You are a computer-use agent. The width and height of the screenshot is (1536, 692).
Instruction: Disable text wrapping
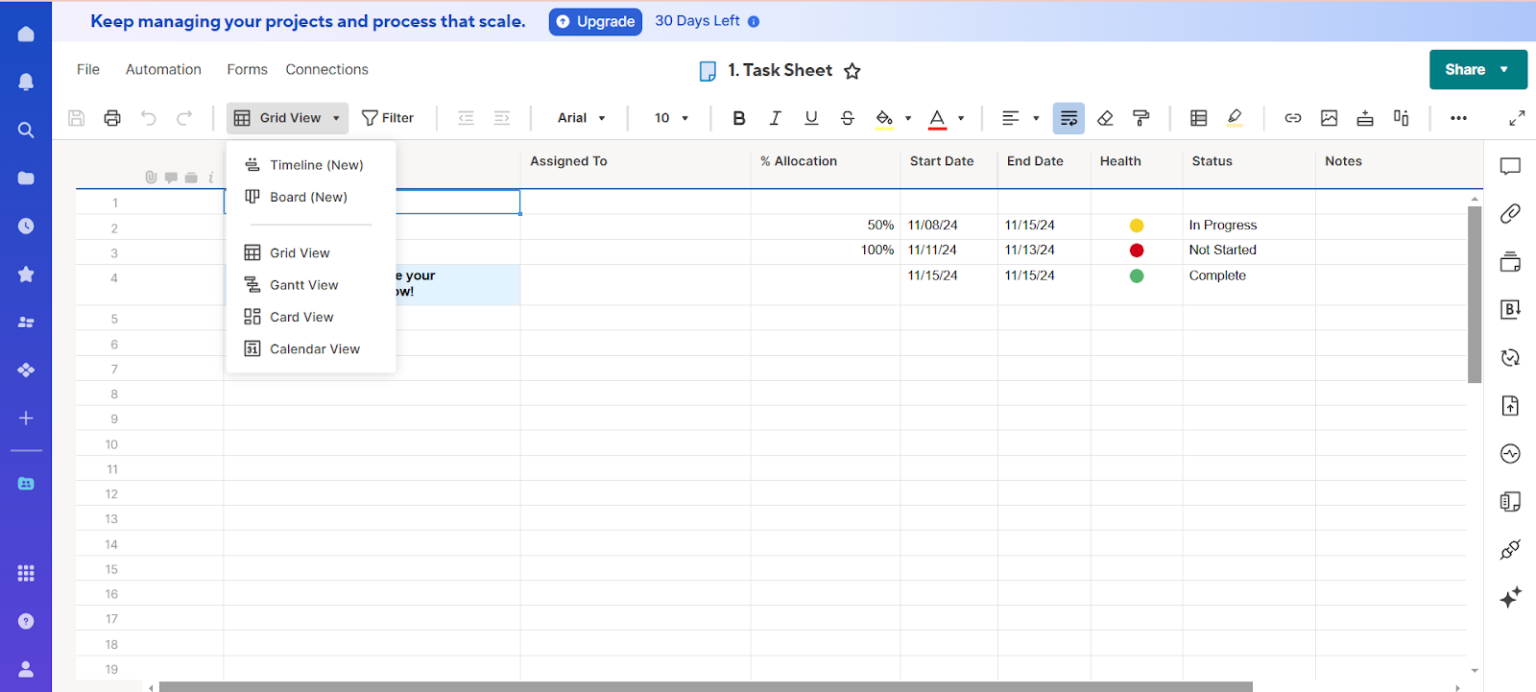[x=1069, y=117]
